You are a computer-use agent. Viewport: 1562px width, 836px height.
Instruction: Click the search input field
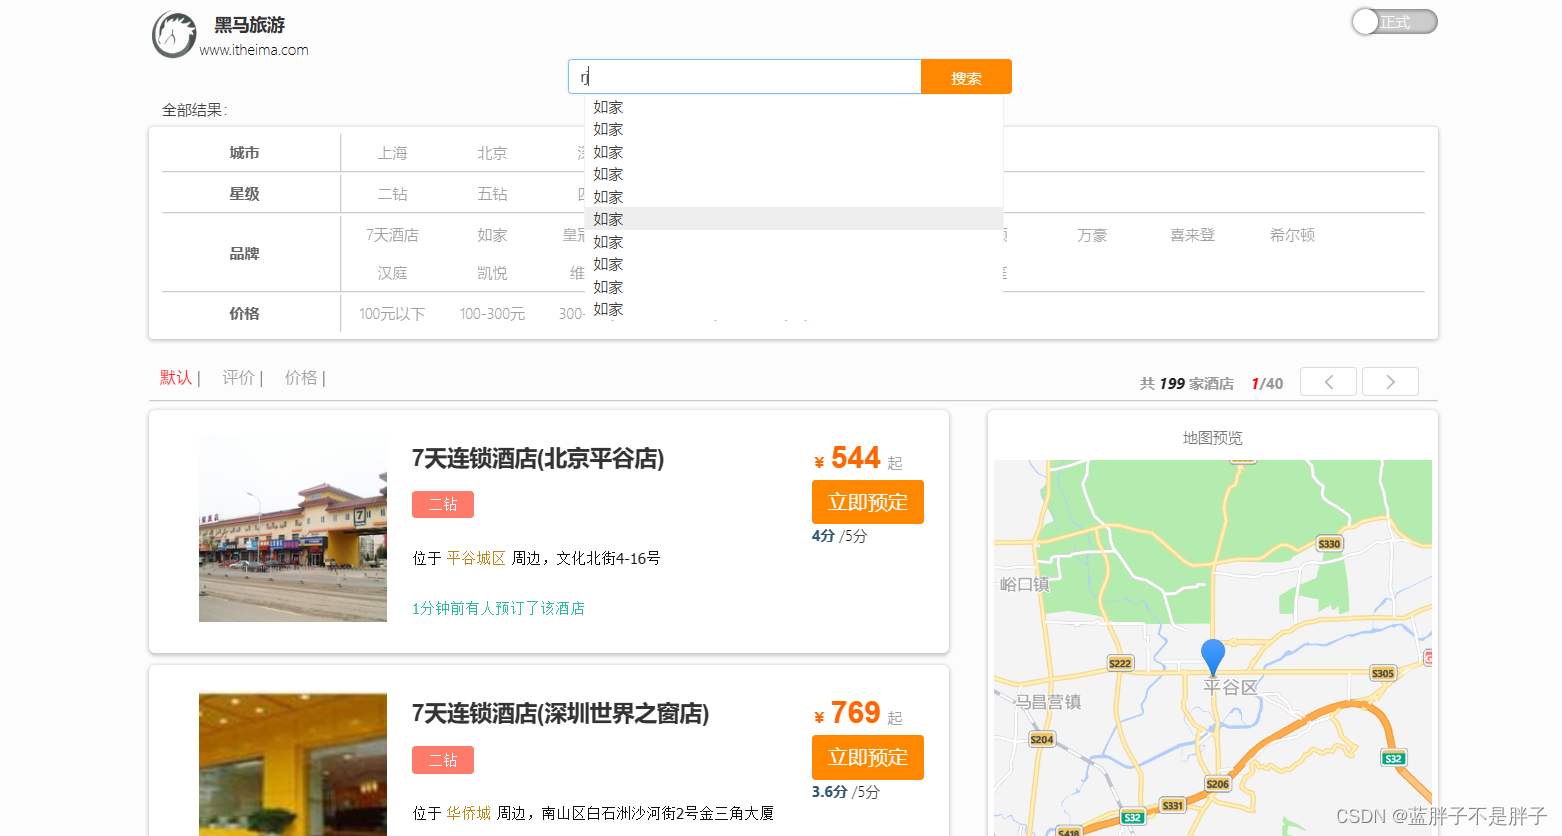tap(745, 77)
